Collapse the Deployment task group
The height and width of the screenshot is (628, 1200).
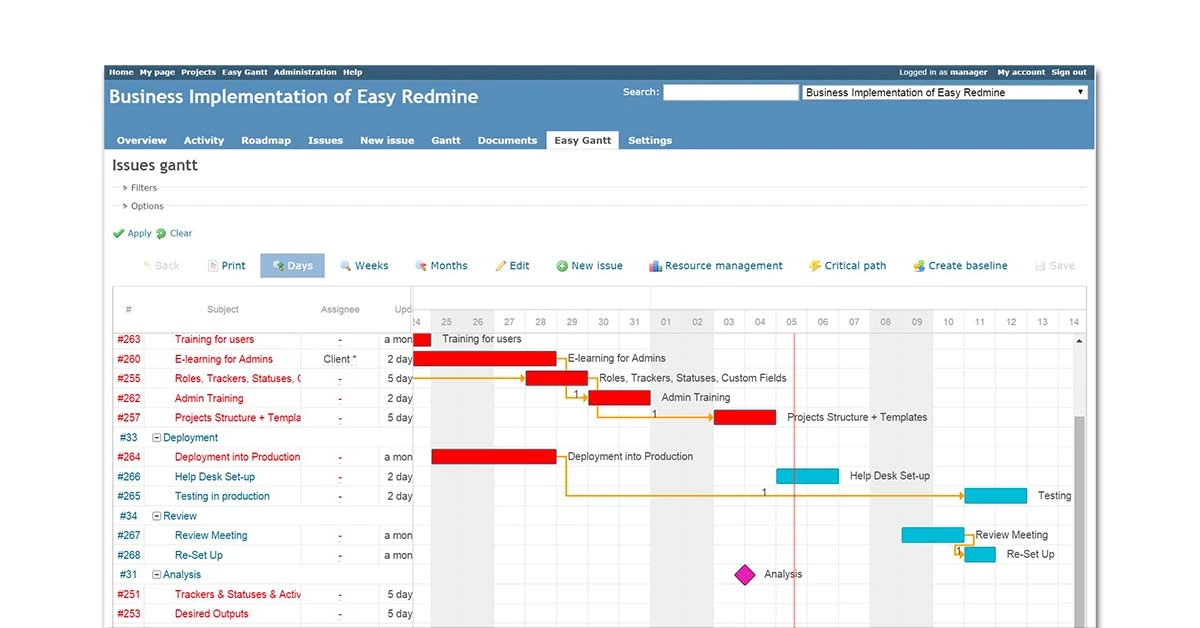157,437
